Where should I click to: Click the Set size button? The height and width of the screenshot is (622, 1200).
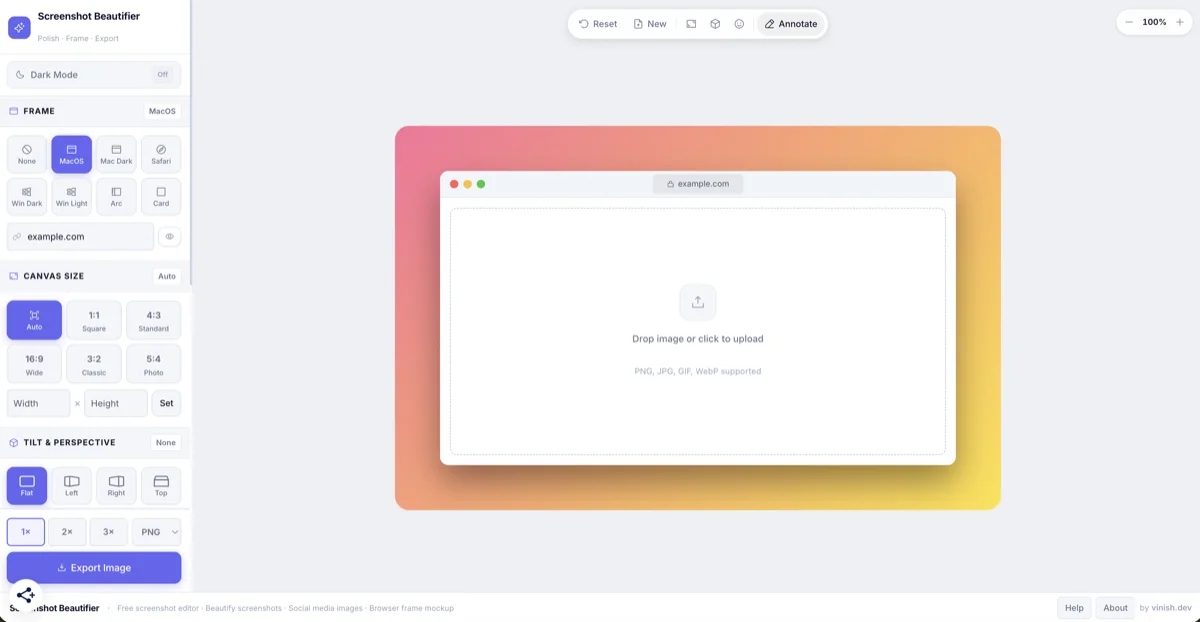[x=166, y=404]
